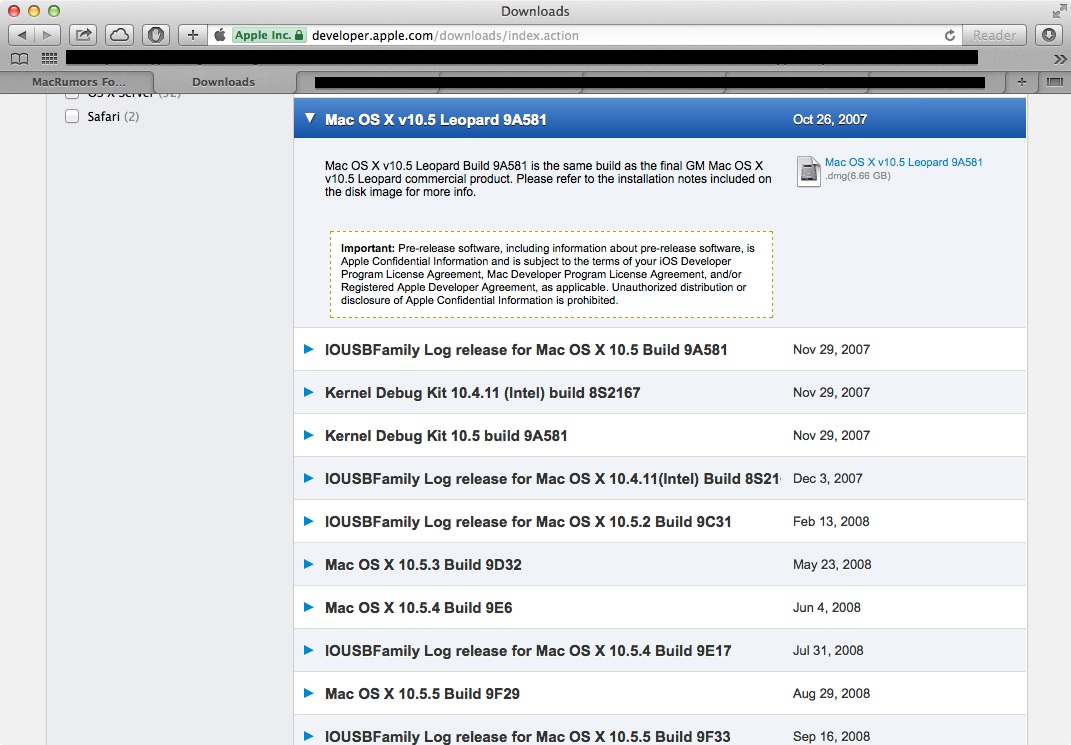Show all tabs with the tab overview icon
This screenshot has width=1071, height=745.
(1055, 82)
